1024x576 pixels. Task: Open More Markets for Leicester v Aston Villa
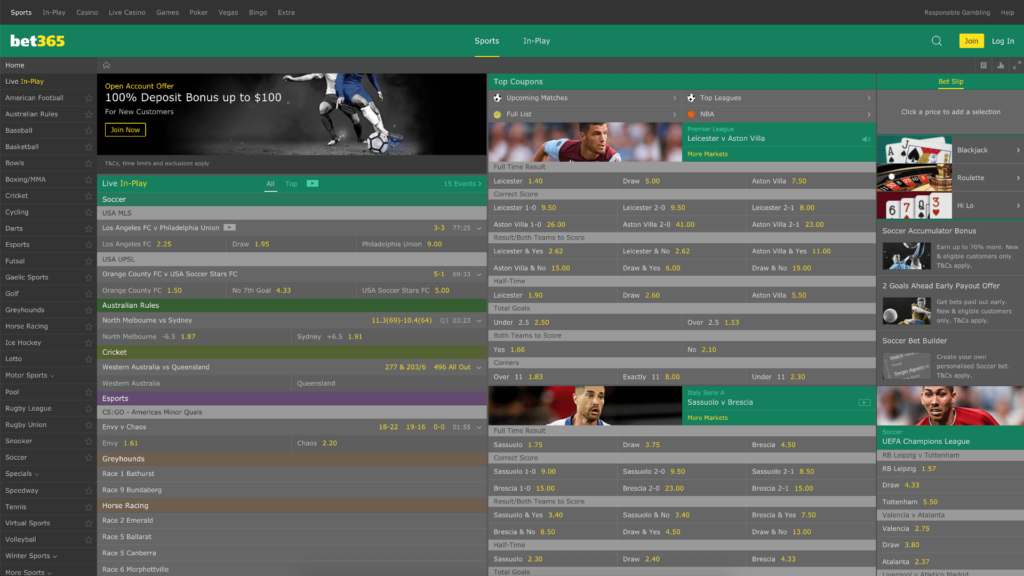click(x=707, y=154)
